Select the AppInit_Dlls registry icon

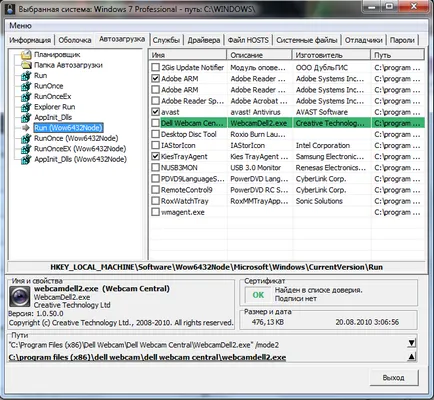click(26, 118)
